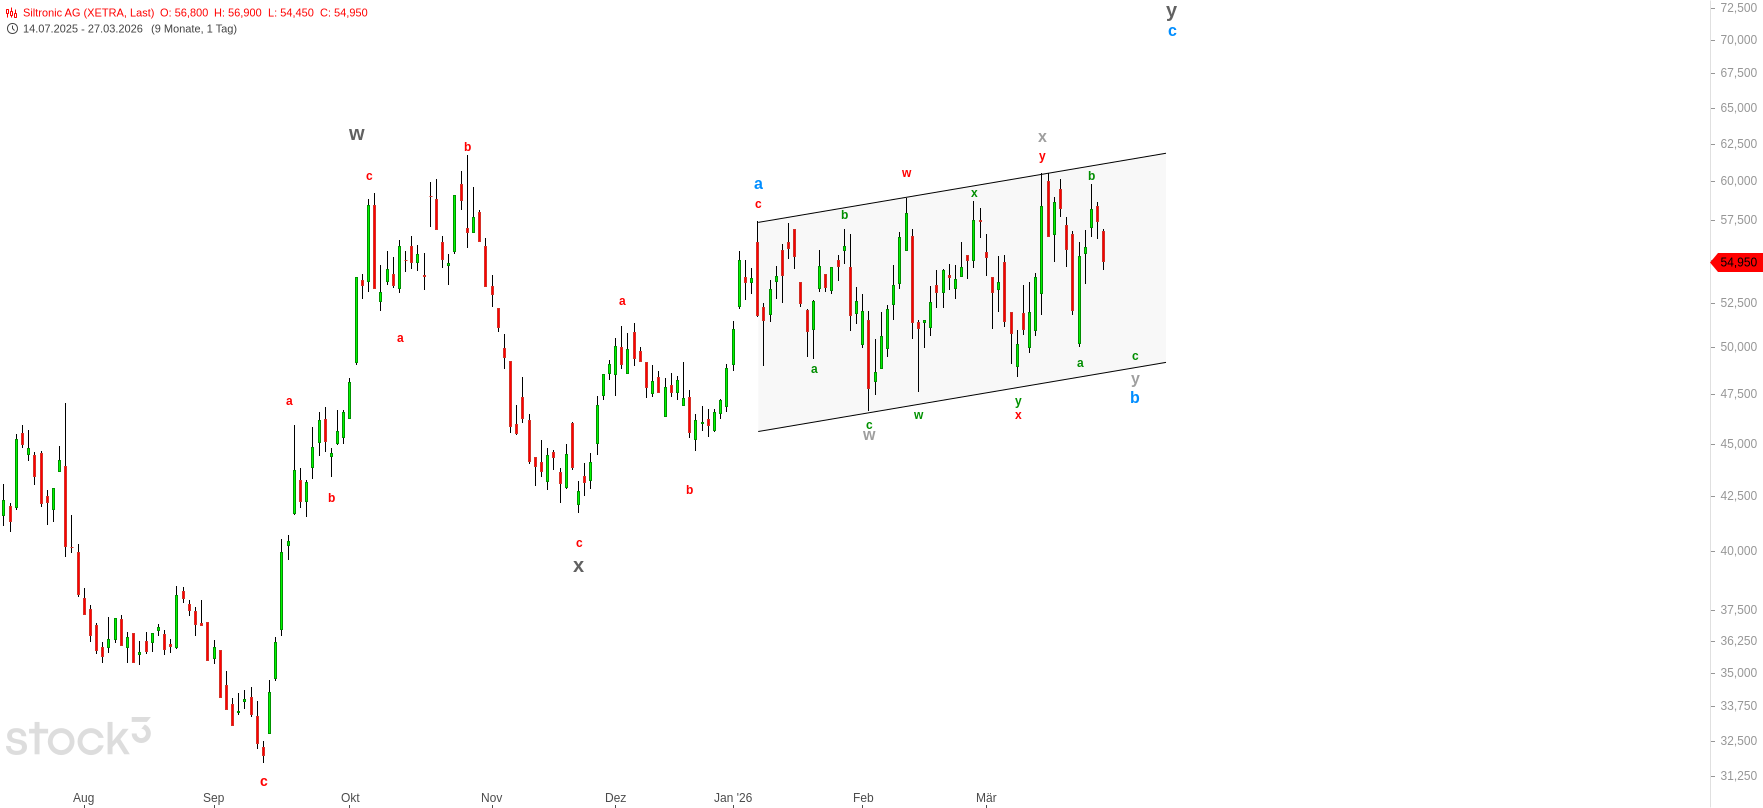Select the large gray X label below November low
The image size is (1763, 808).
578,566
